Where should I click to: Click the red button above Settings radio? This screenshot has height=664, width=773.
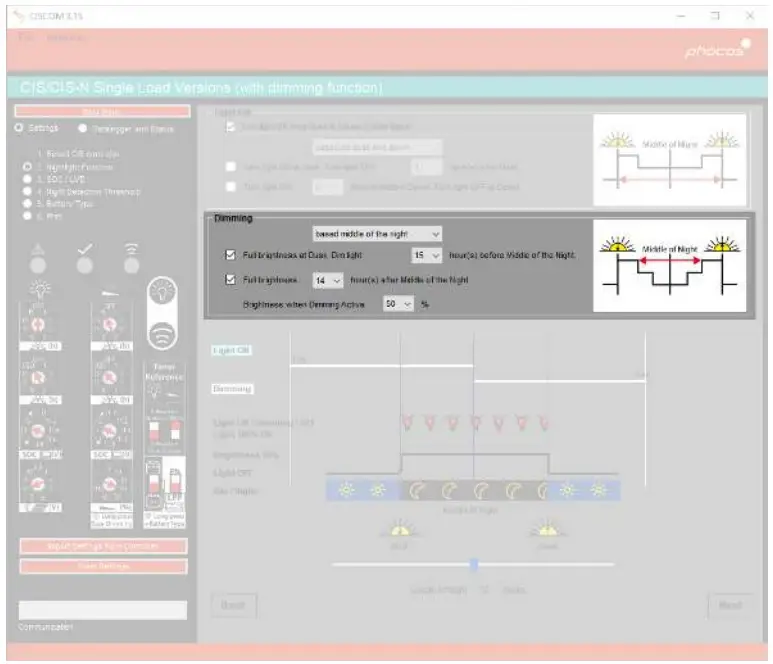(102, 111)
